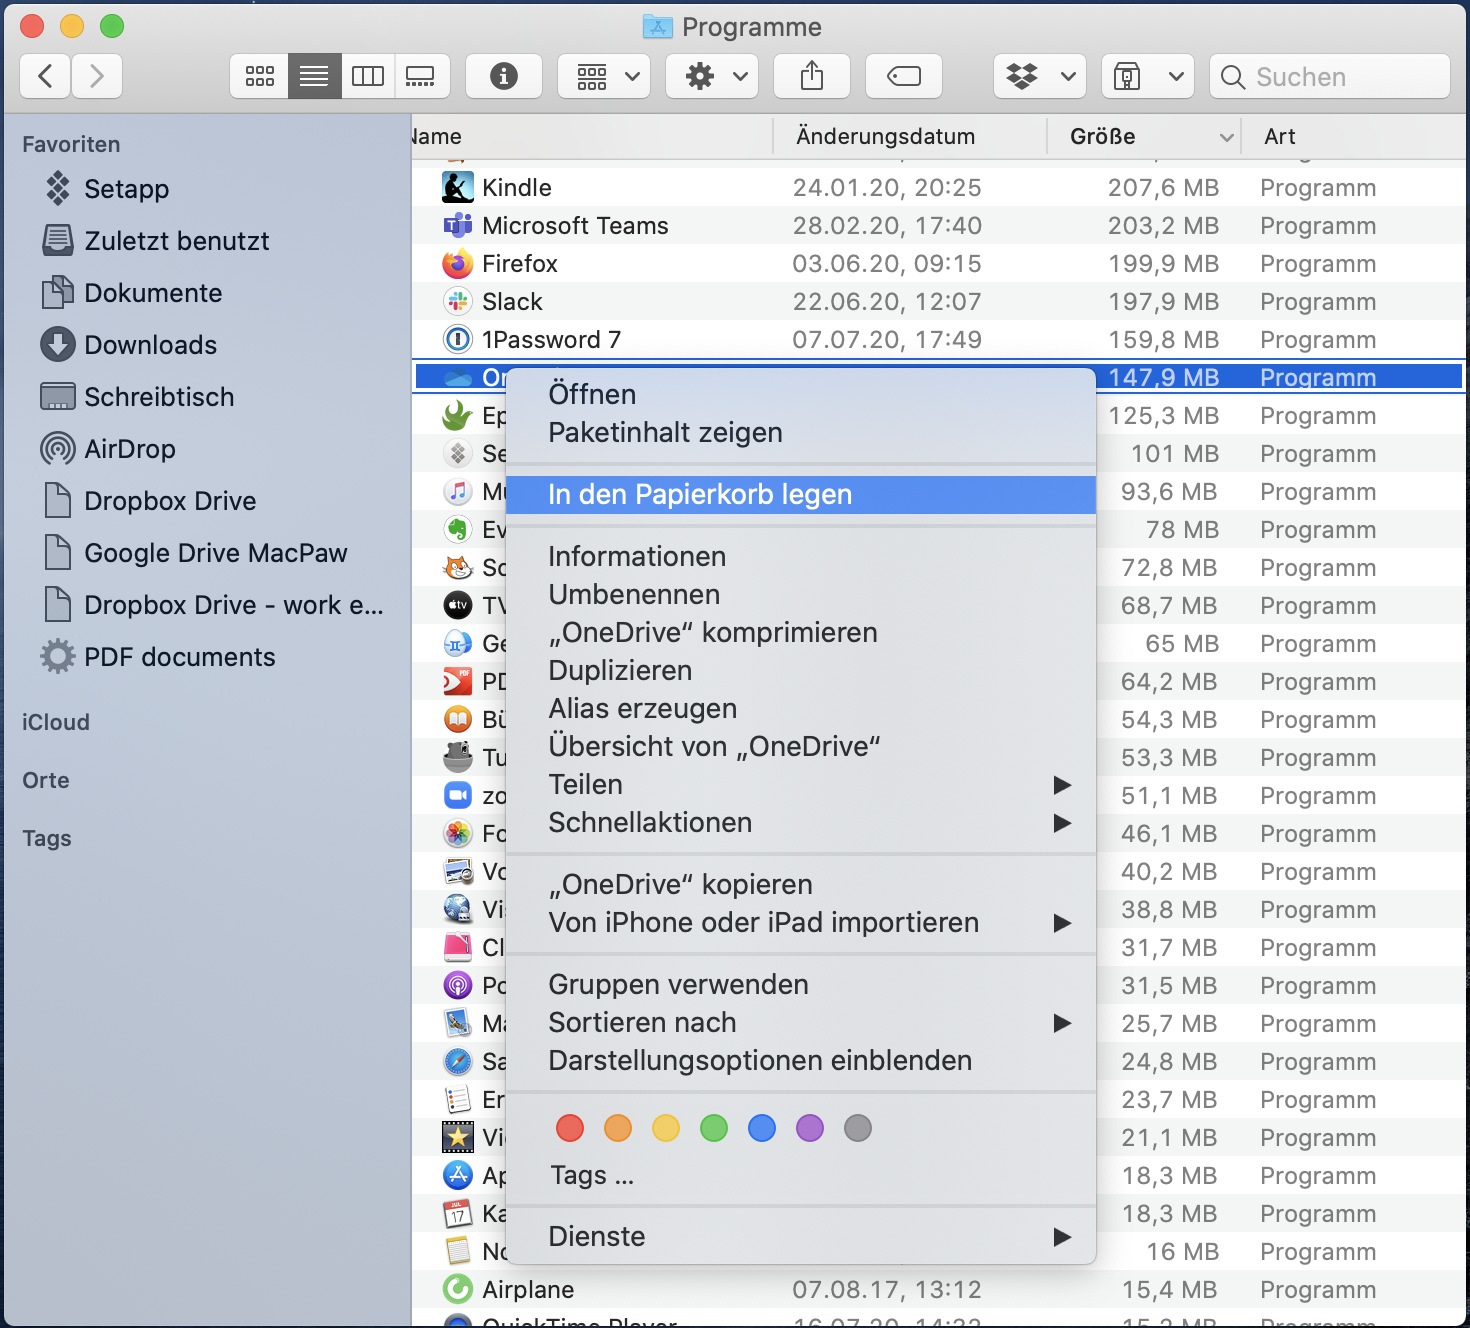Open the group-by dropdown in toolbar
The height and width of the screenshot is (1328, 1470).
tap(604, 76)
